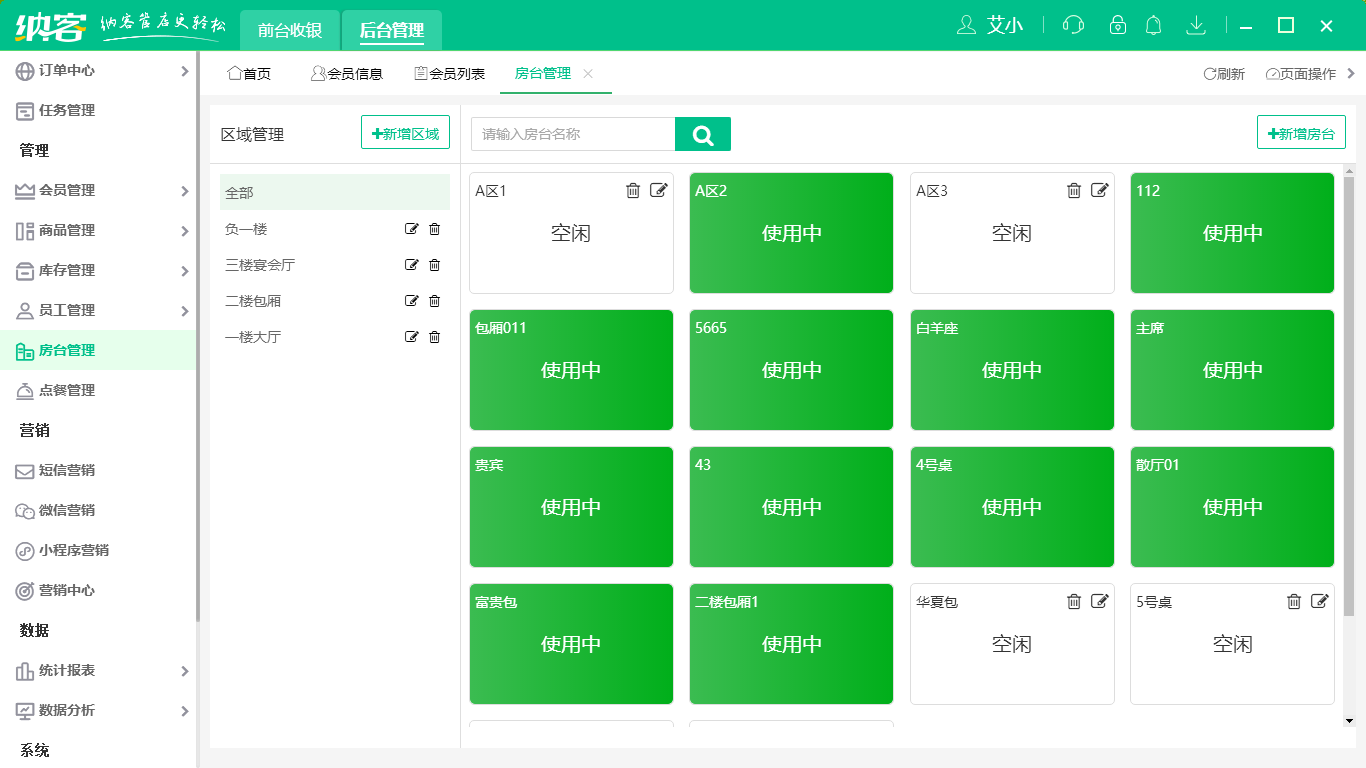The width and height of the screenshot is (1366, 768).
Task: Select 全部 area filter
Action: tap(335, 192)
